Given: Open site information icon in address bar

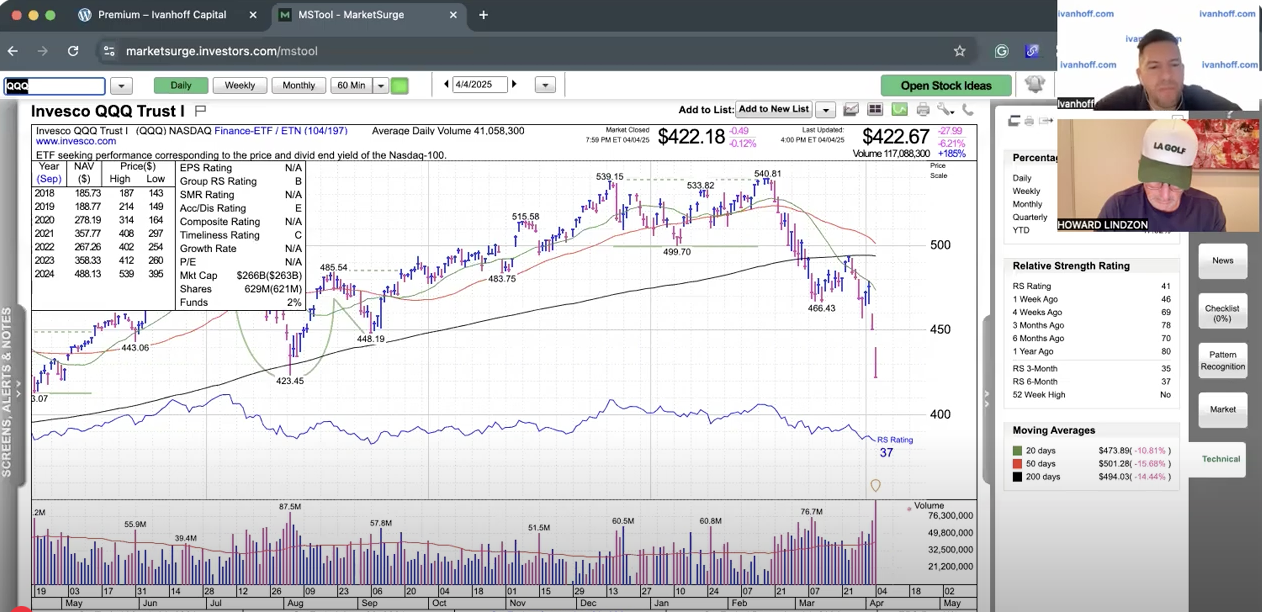Looking at the screenshot, I should click(x=109, y=51).
